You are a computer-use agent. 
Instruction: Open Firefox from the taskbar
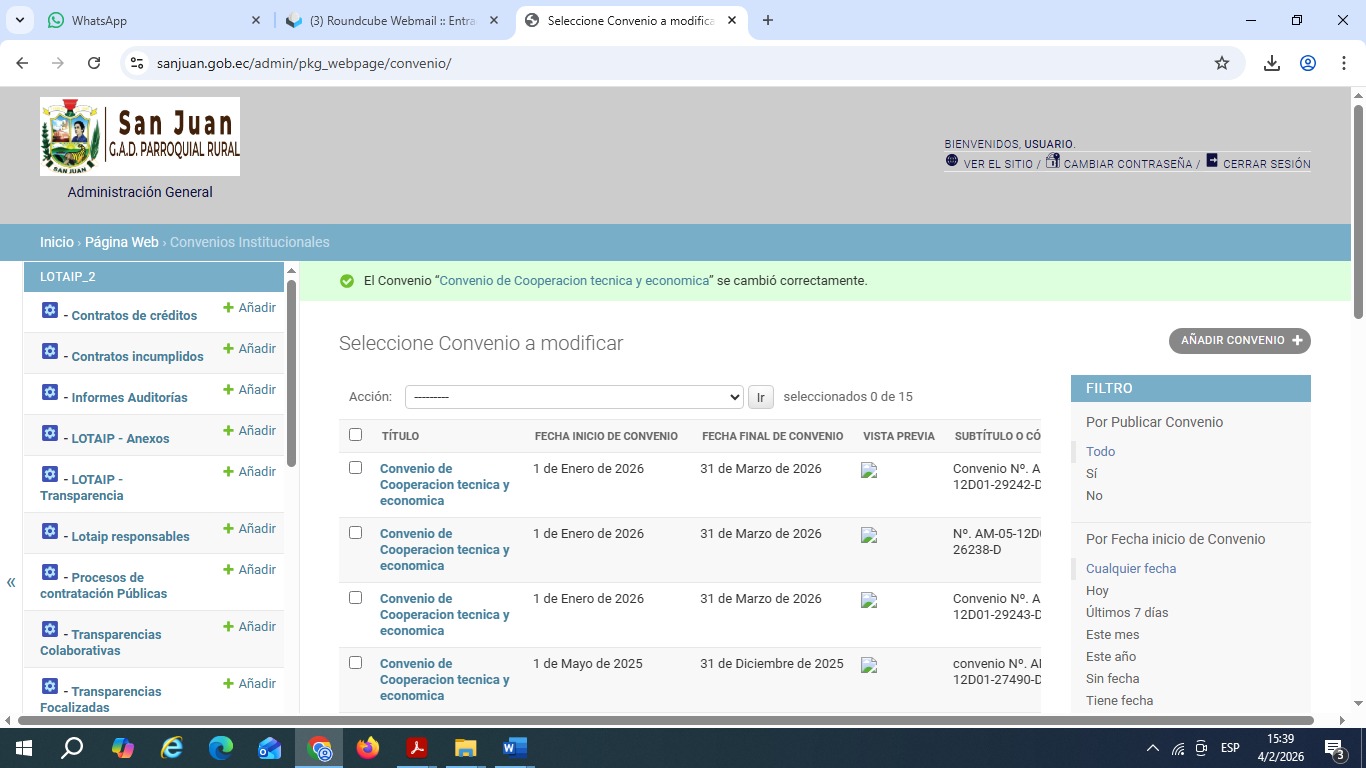tap(368, 748)
